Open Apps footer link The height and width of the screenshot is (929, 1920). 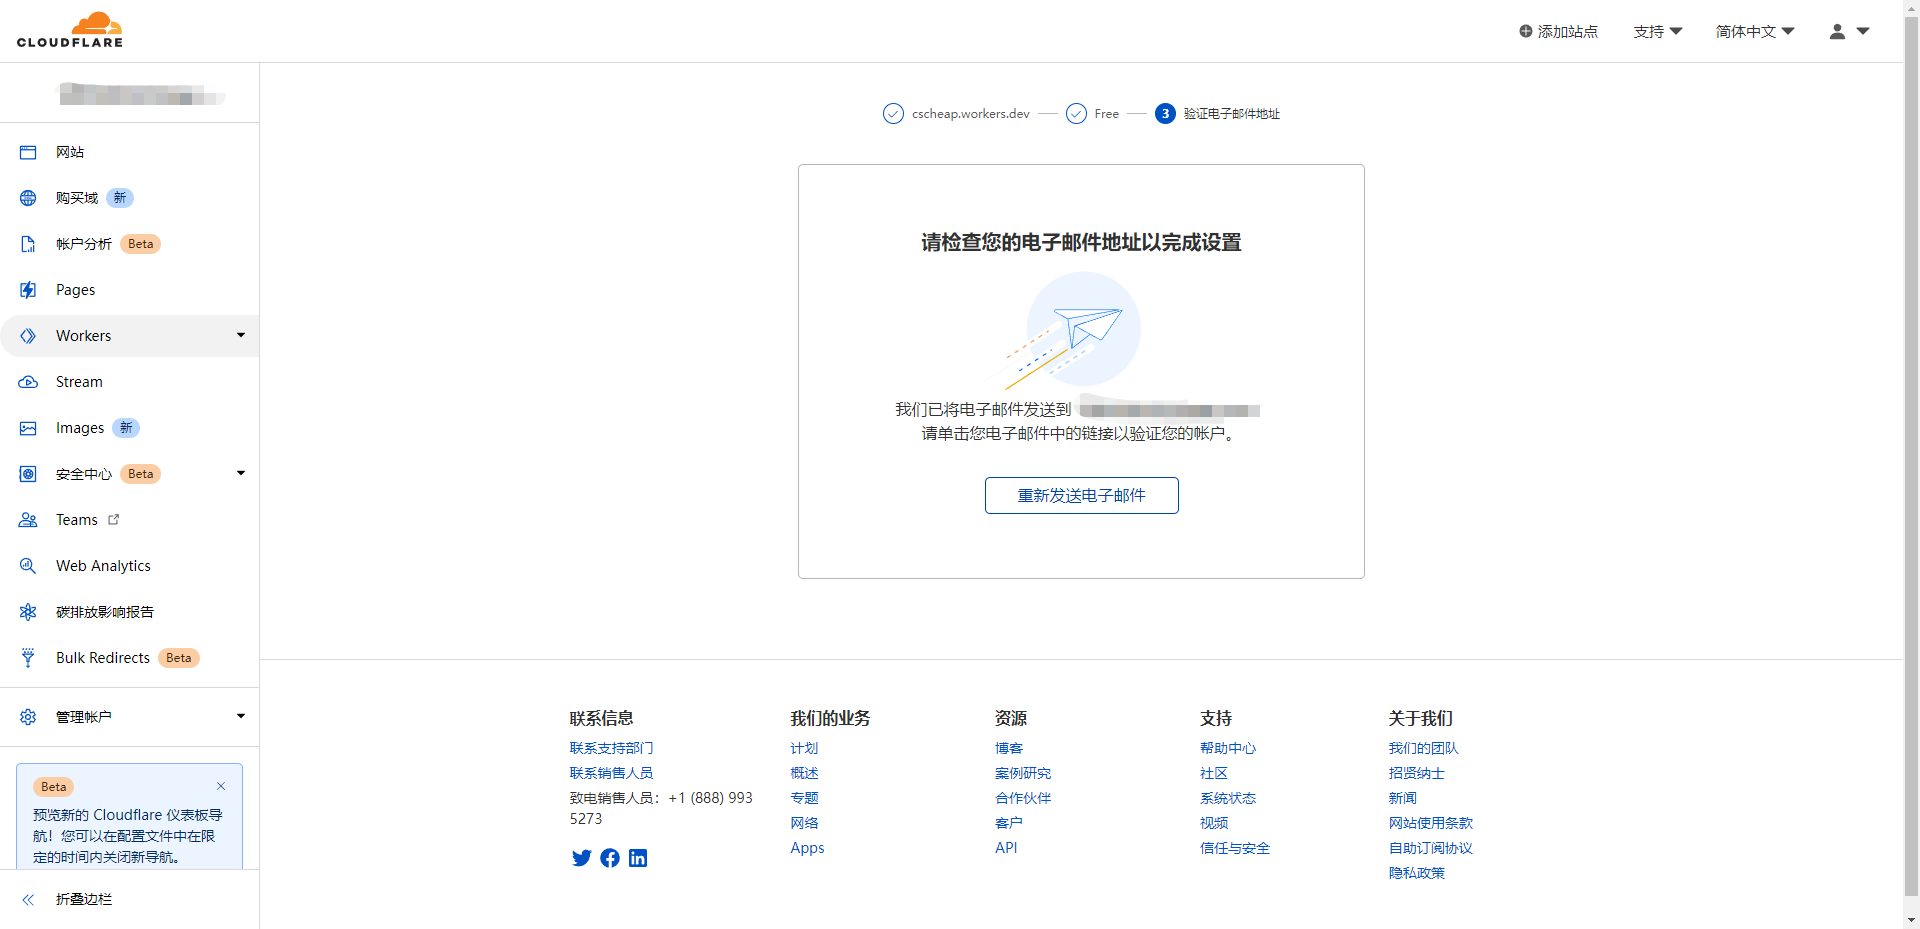pos(807,848)
